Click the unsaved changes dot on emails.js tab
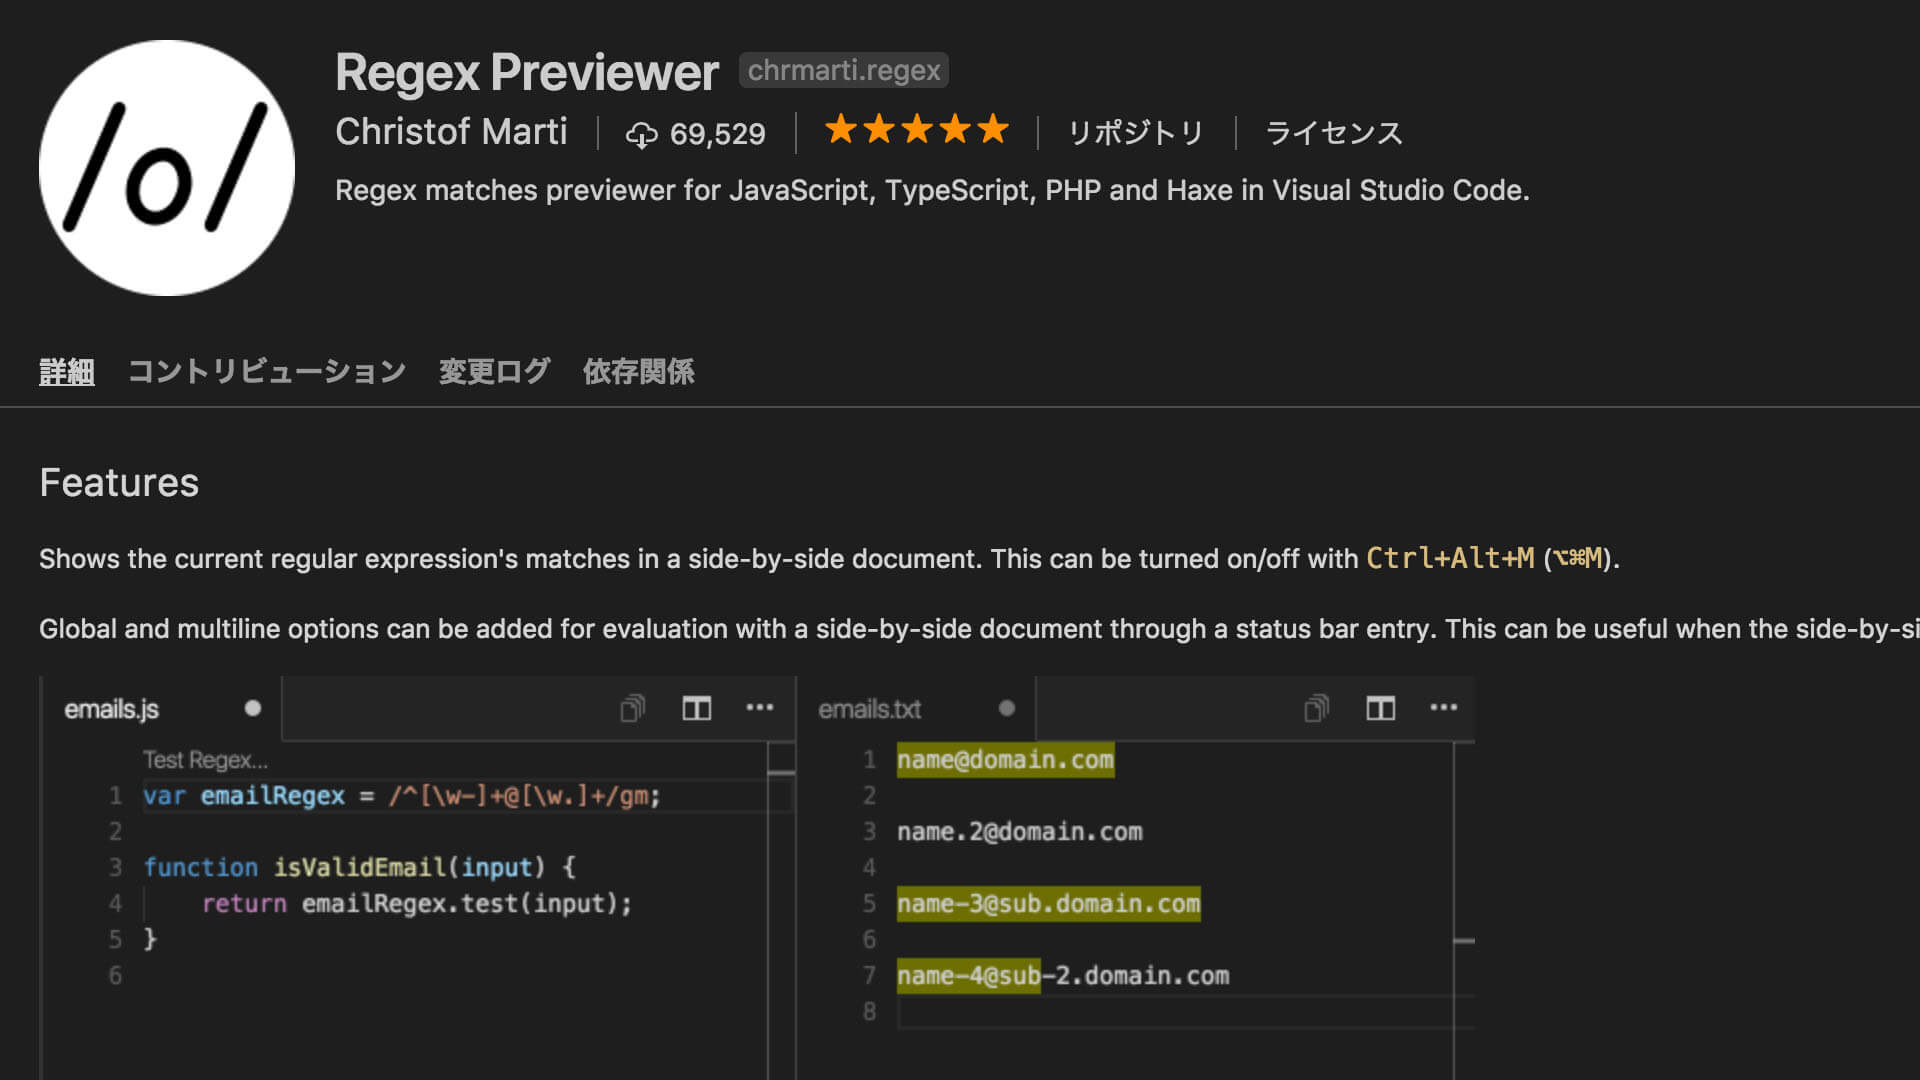 pyautogui.click(x=252, y=708)
